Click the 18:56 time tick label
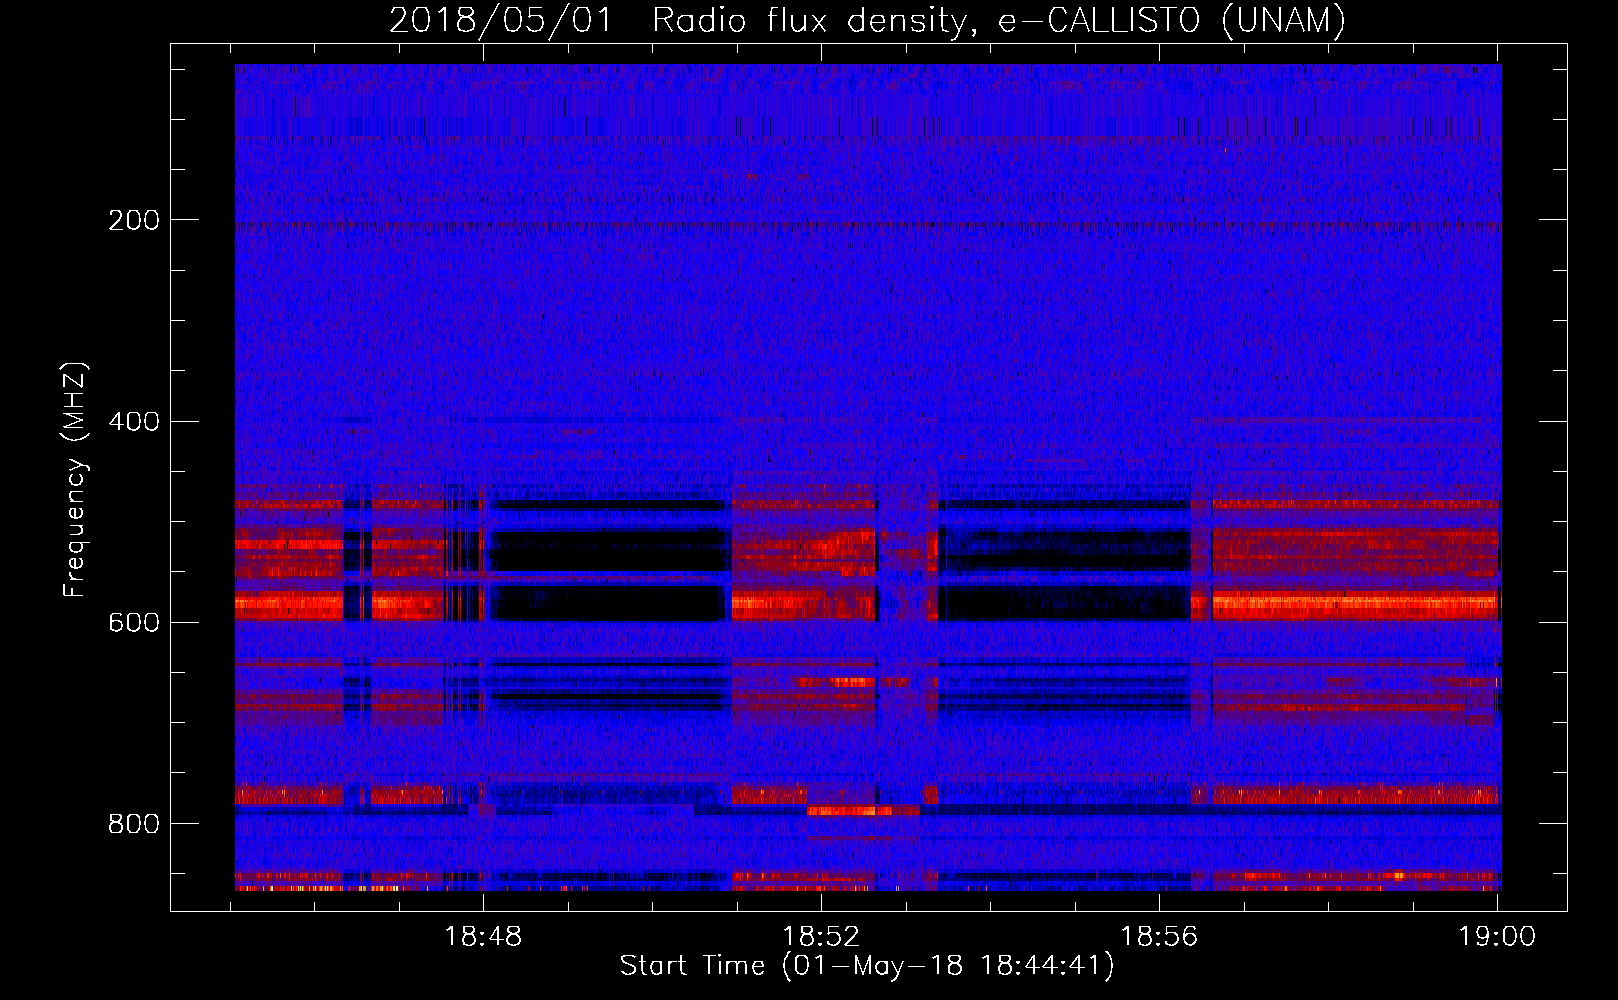1618x1000 pixels. 1159,937
